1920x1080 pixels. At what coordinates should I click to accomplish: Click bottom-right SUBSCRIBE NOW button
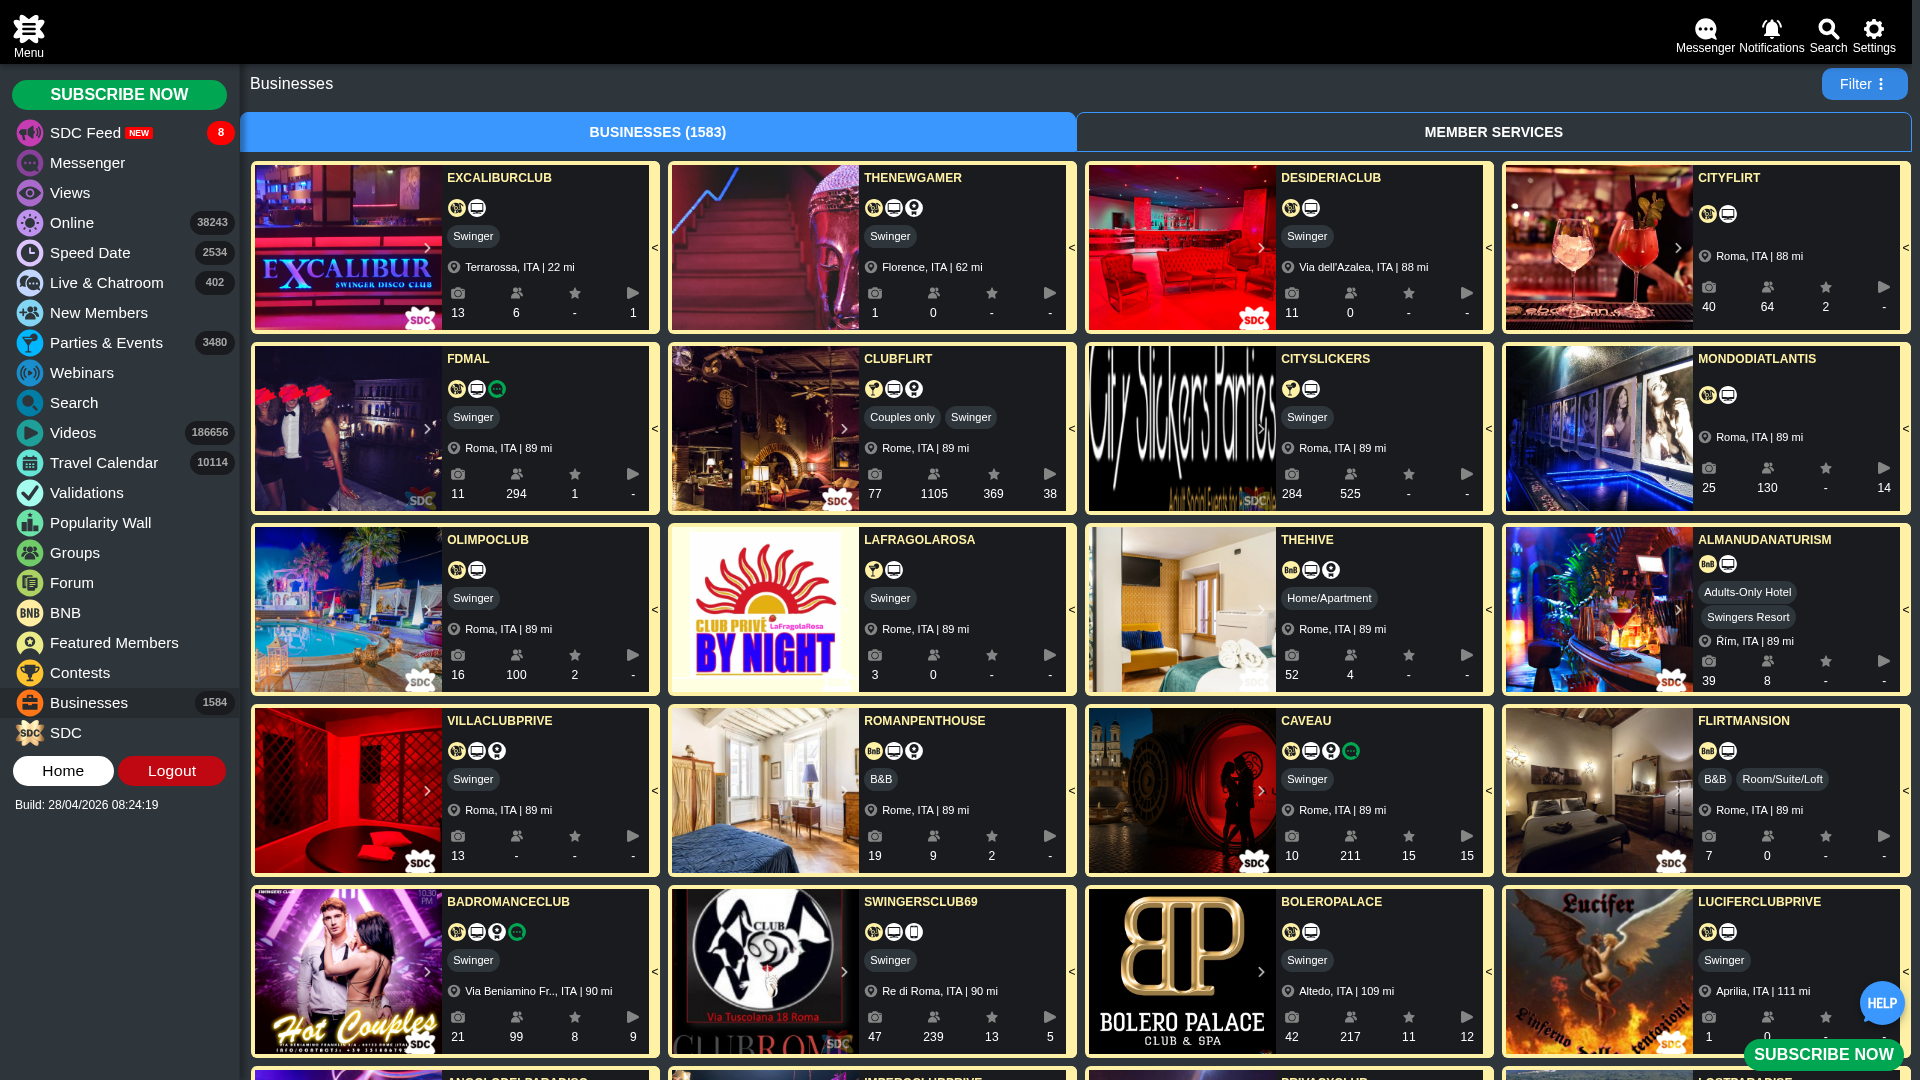point(1823,1055)
